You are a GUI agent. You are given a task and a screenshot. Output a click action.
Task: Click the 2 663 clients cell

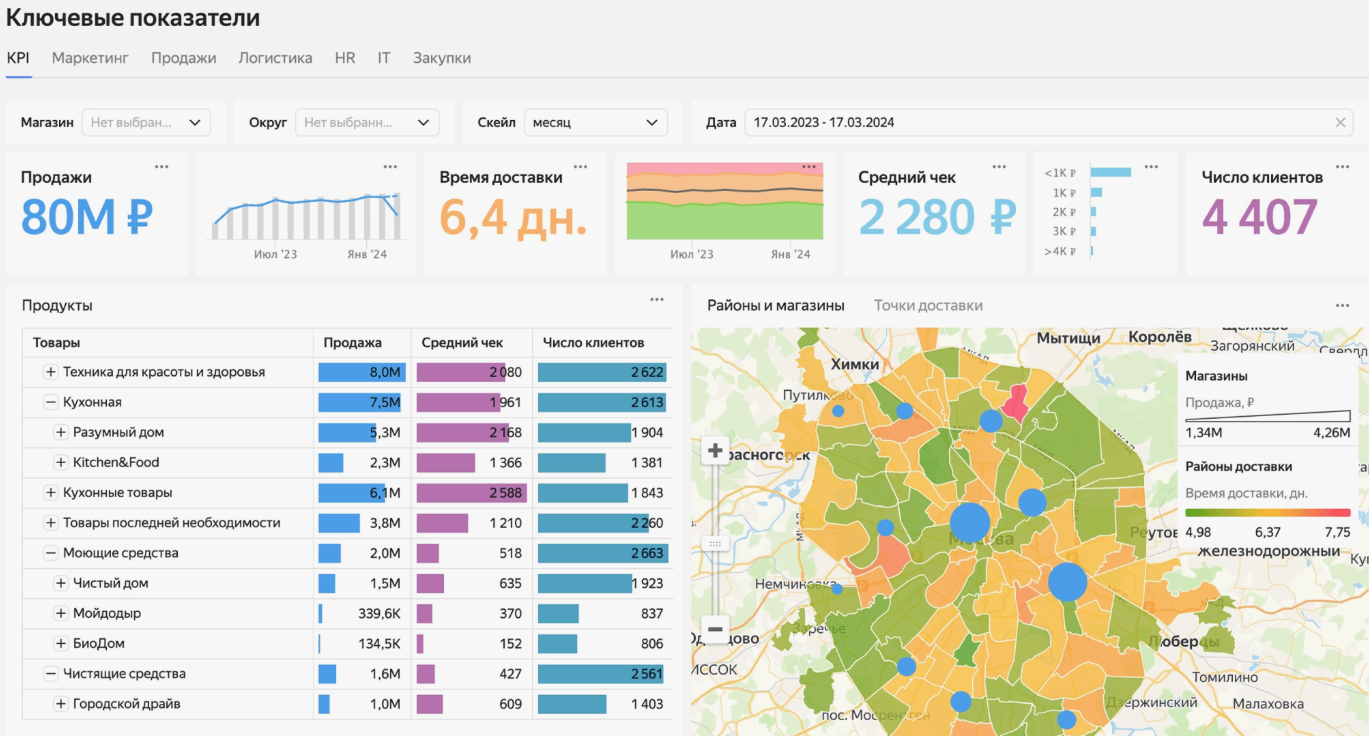(602, 553)
